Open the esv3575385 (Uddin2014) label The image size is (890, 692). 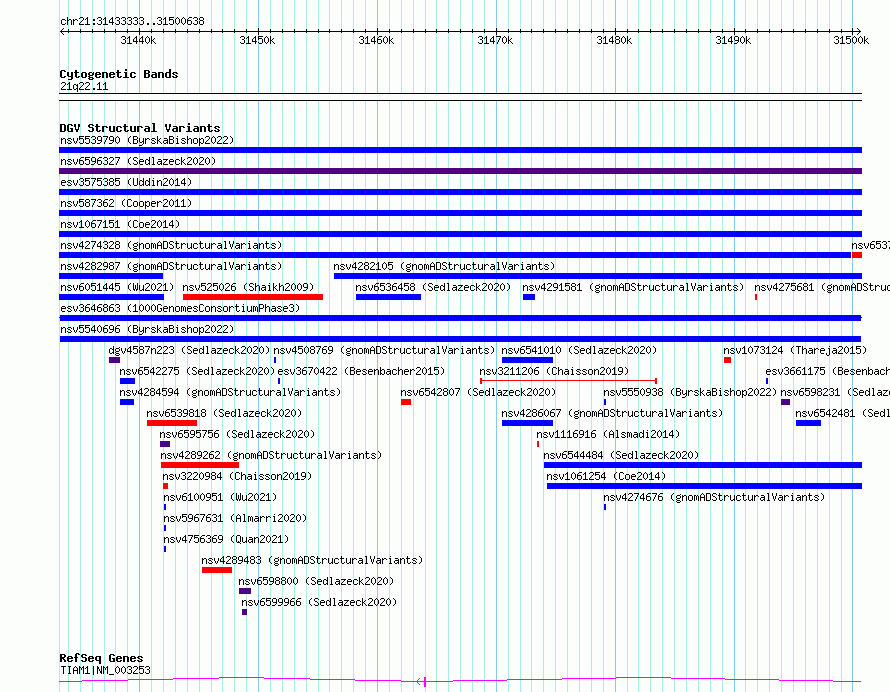[126, 182]
